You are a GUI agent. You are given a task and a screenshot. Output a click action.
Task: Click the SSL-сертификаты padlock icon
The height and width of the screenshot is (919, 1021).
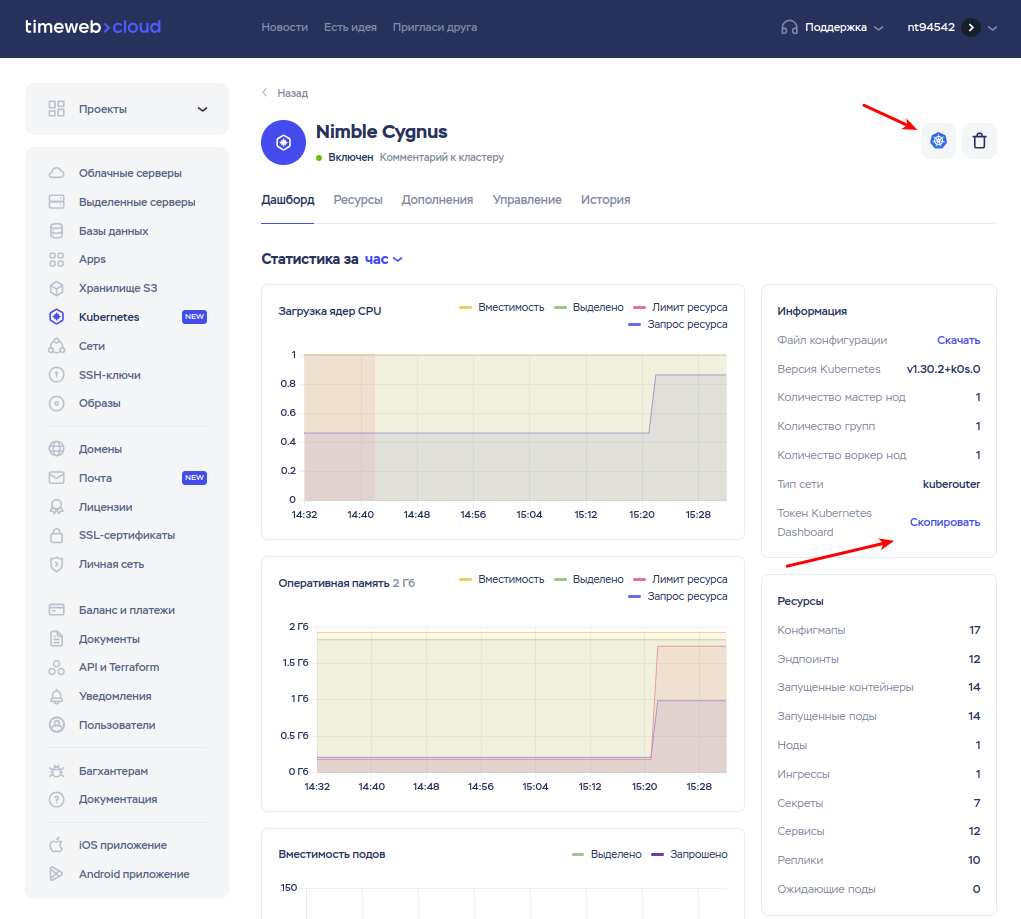[57, 535]
